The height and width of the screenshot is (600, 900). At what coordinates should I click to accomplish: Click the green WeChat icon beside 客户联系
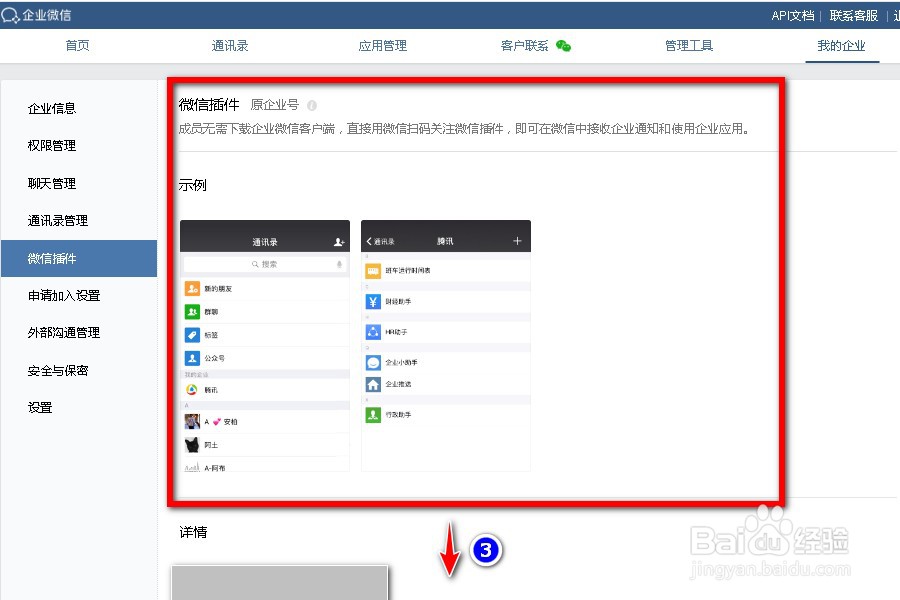click(x=564, y=46)
